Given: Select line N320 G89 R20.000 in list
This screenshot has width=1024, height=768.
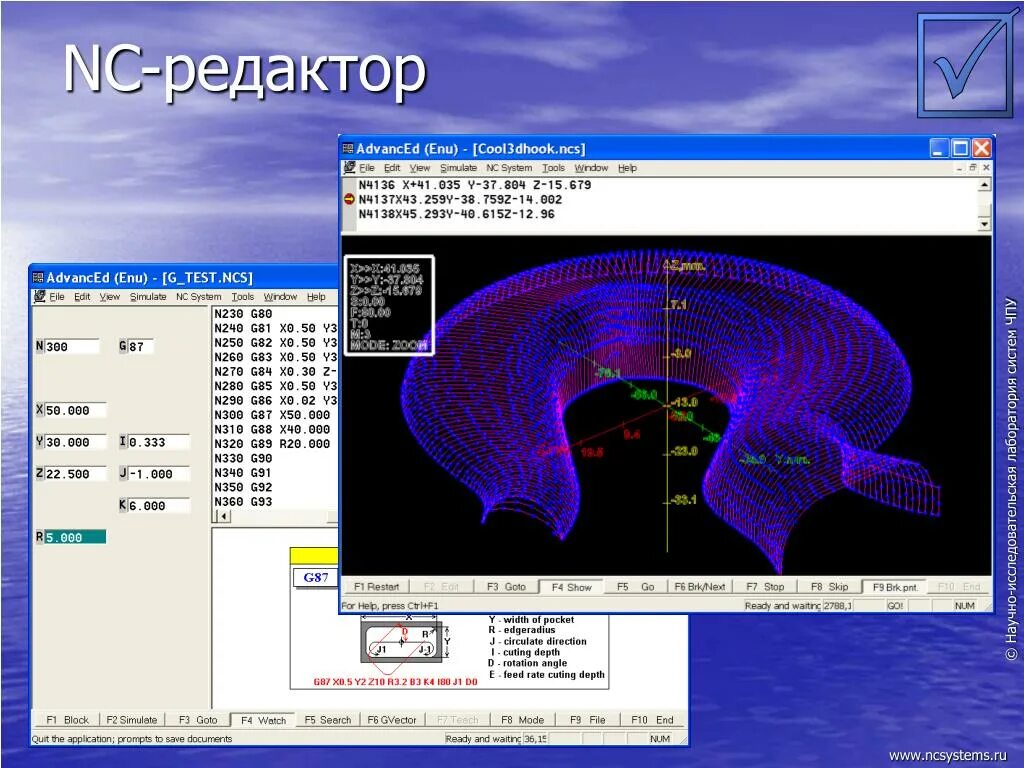Looking at the screenshot, I should pos(272,444).
